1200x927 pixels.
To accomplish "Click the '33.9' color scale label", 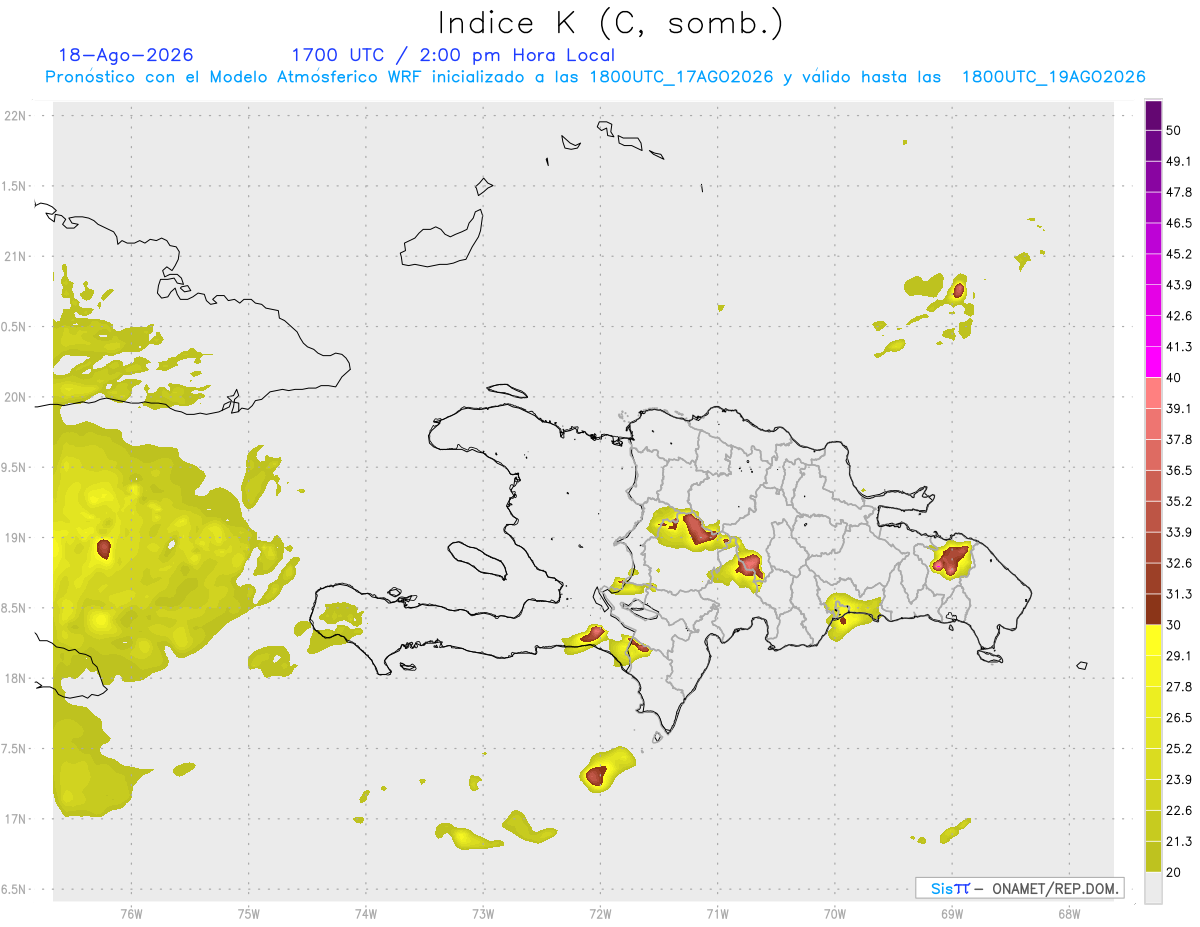I will click(1179, 532).
